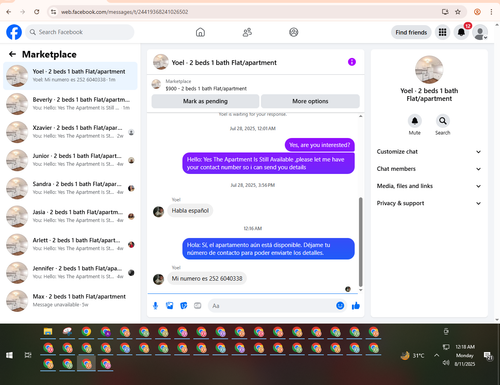The image size is (500, 385).
Task: Open volume speaker tray icon
Action: (x=446, y=363)
